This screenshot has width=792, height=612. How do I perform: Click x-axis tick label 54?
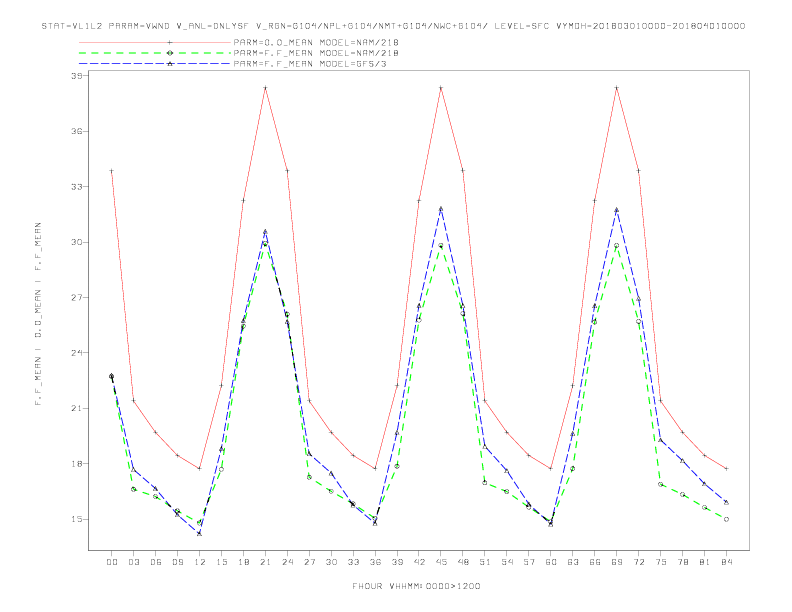click(507, 562)
